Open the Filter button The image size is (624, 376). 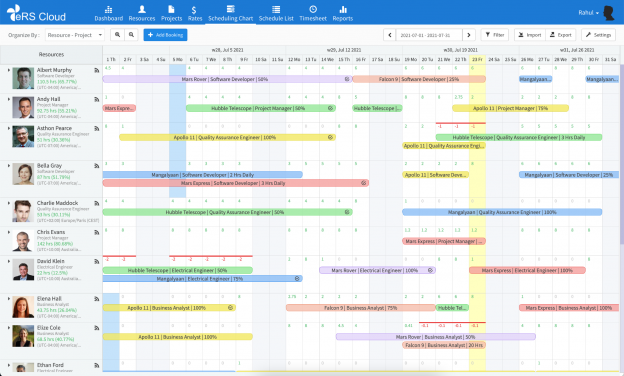(495, 35)
